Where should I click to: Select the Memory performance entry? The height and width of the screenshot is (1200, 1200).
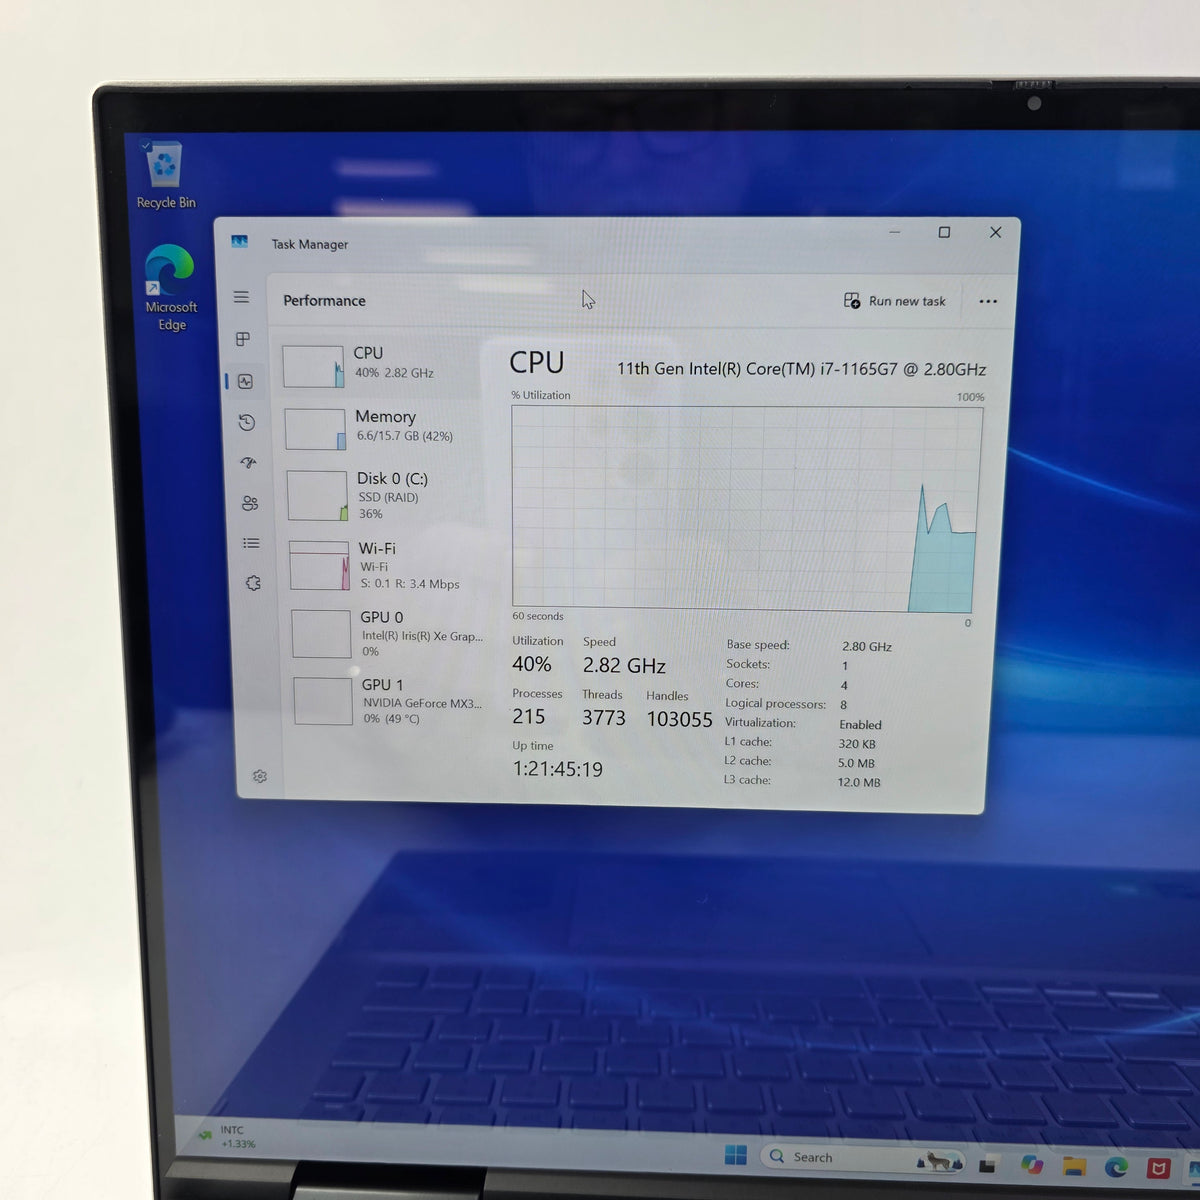point(383,428)
